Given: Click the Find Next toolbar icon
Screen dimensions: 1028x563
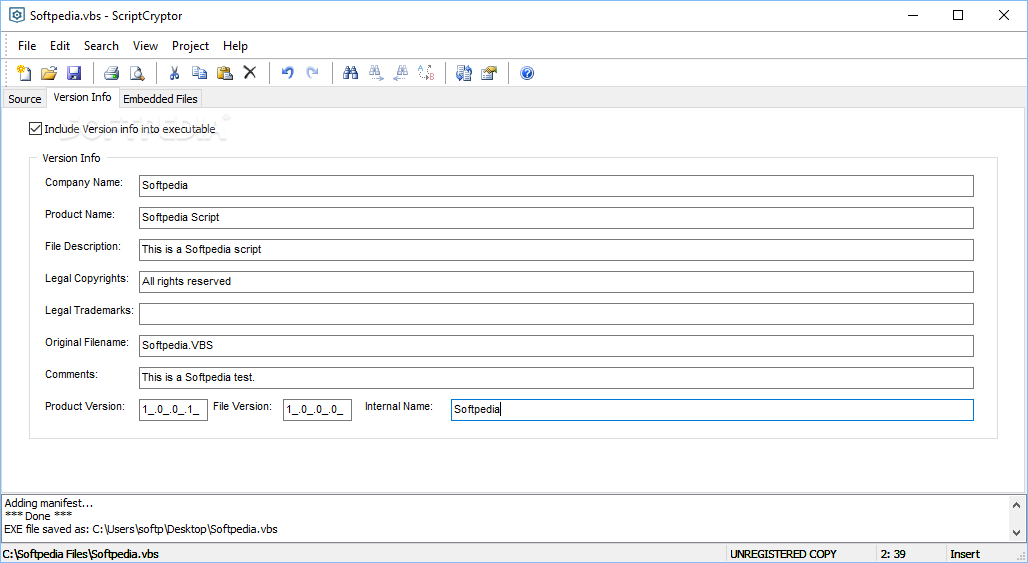Looking at the screenshot, I should click(376, 73).
